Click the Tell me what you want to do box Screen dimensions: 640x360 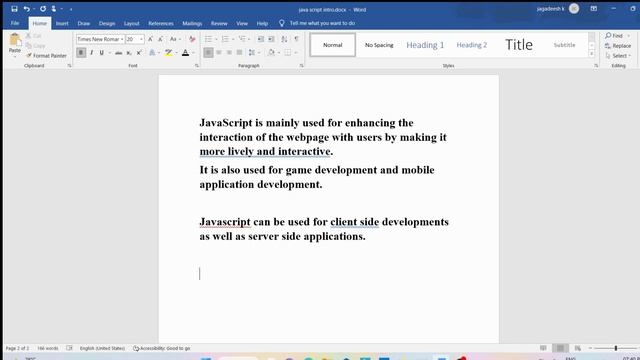322,23
